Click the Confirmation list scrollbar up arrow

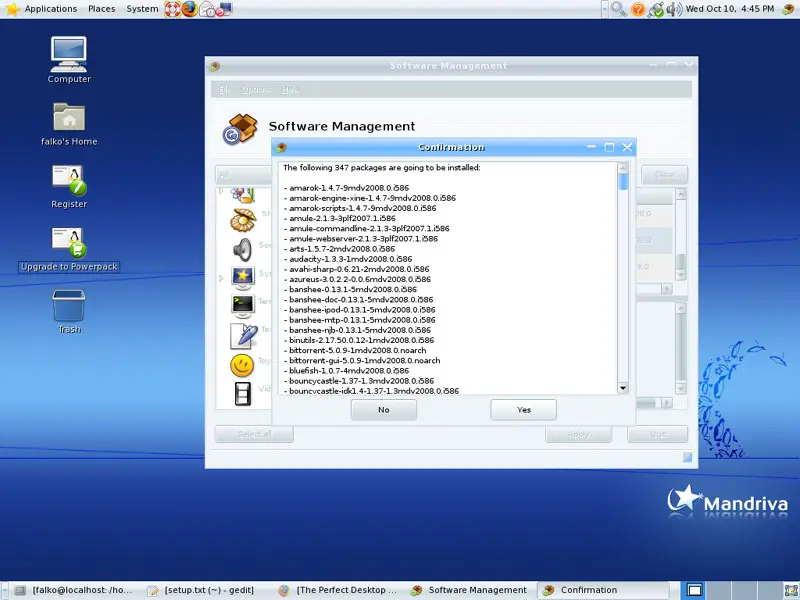622,167
